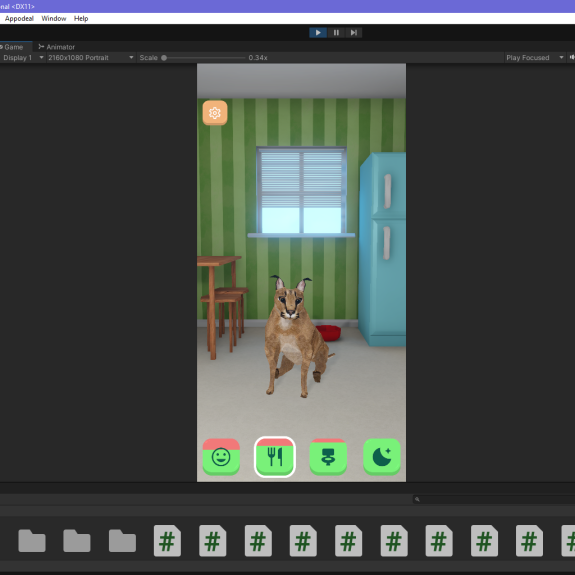The width and height of the screenshot is (575, 575).
Task: Select the first C# script file icon
Action: pos(167,541)
